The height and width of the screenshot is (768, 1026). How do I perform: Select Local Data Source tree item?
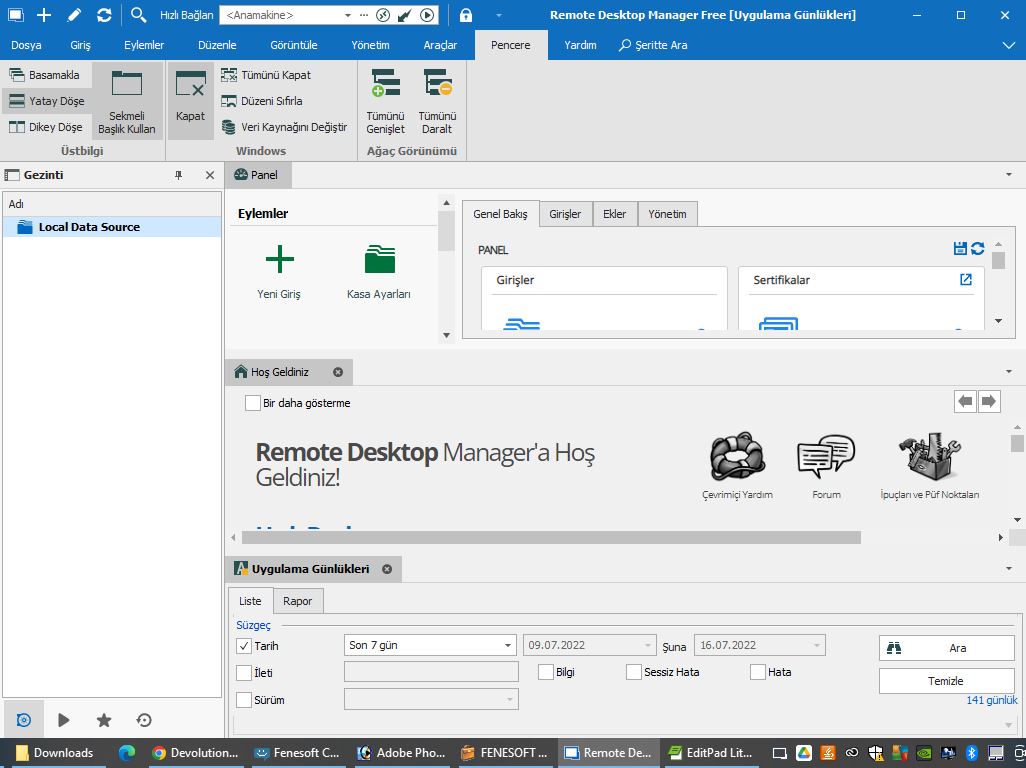pyautogui.click(x=112, y=227)
